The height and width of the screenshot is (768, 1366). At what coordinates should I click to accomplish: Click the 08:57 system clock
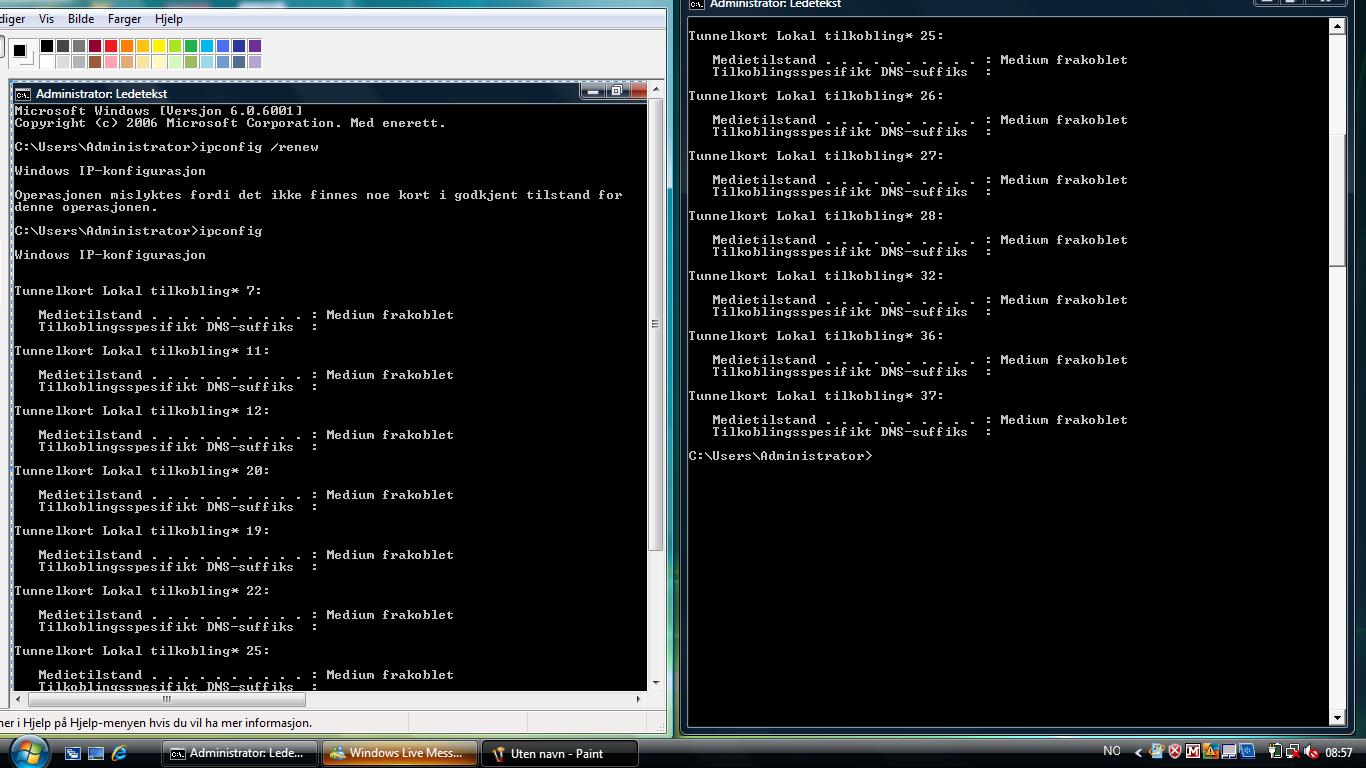pyautogui.click(x=1338, y=753)
